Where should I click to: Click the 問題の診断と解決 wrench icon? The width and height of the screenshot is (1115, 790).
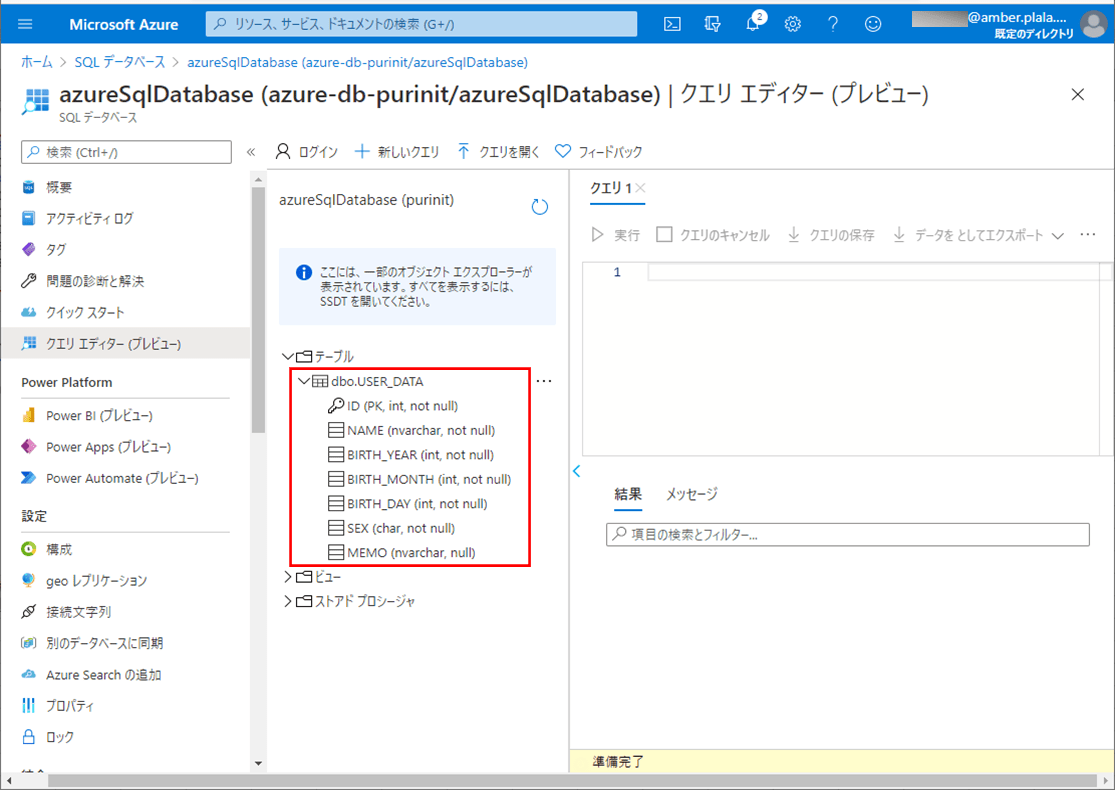click(x=28, y=281)
